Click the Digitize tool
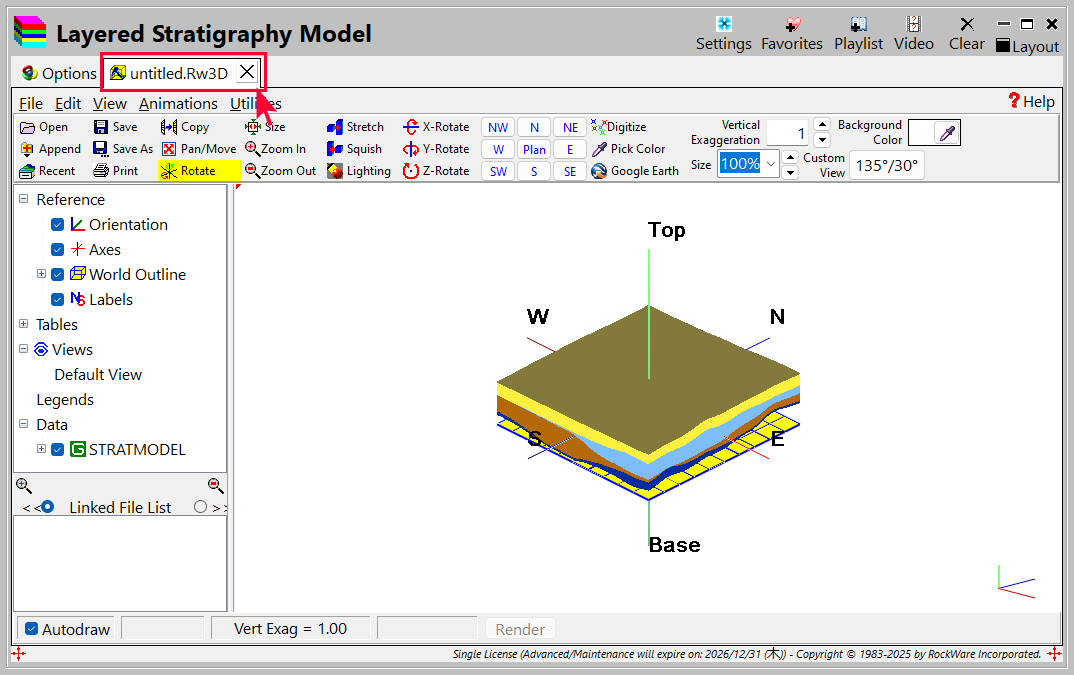The width and height of the screenshot is (1074, 675). pos(618,127)
